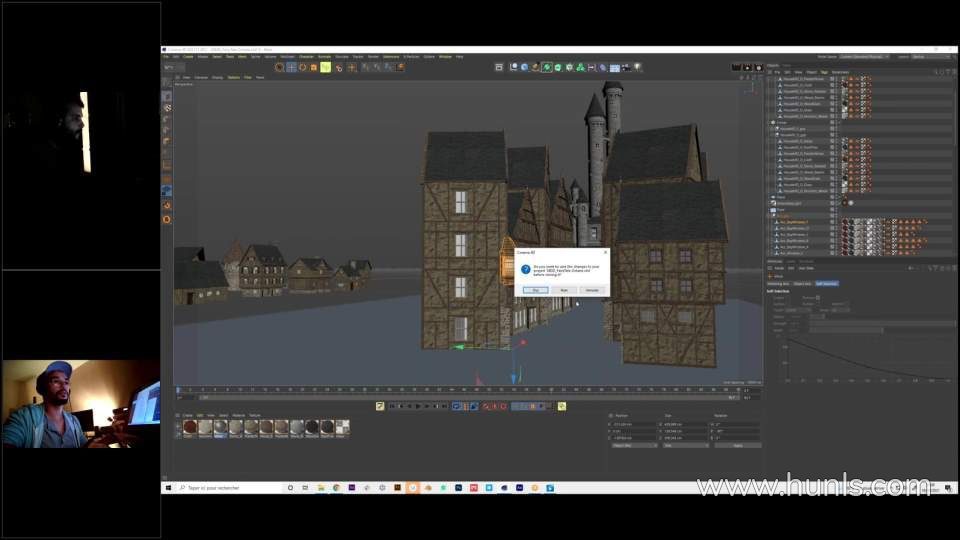Click Non in the save dialog

tap(564, 290)
